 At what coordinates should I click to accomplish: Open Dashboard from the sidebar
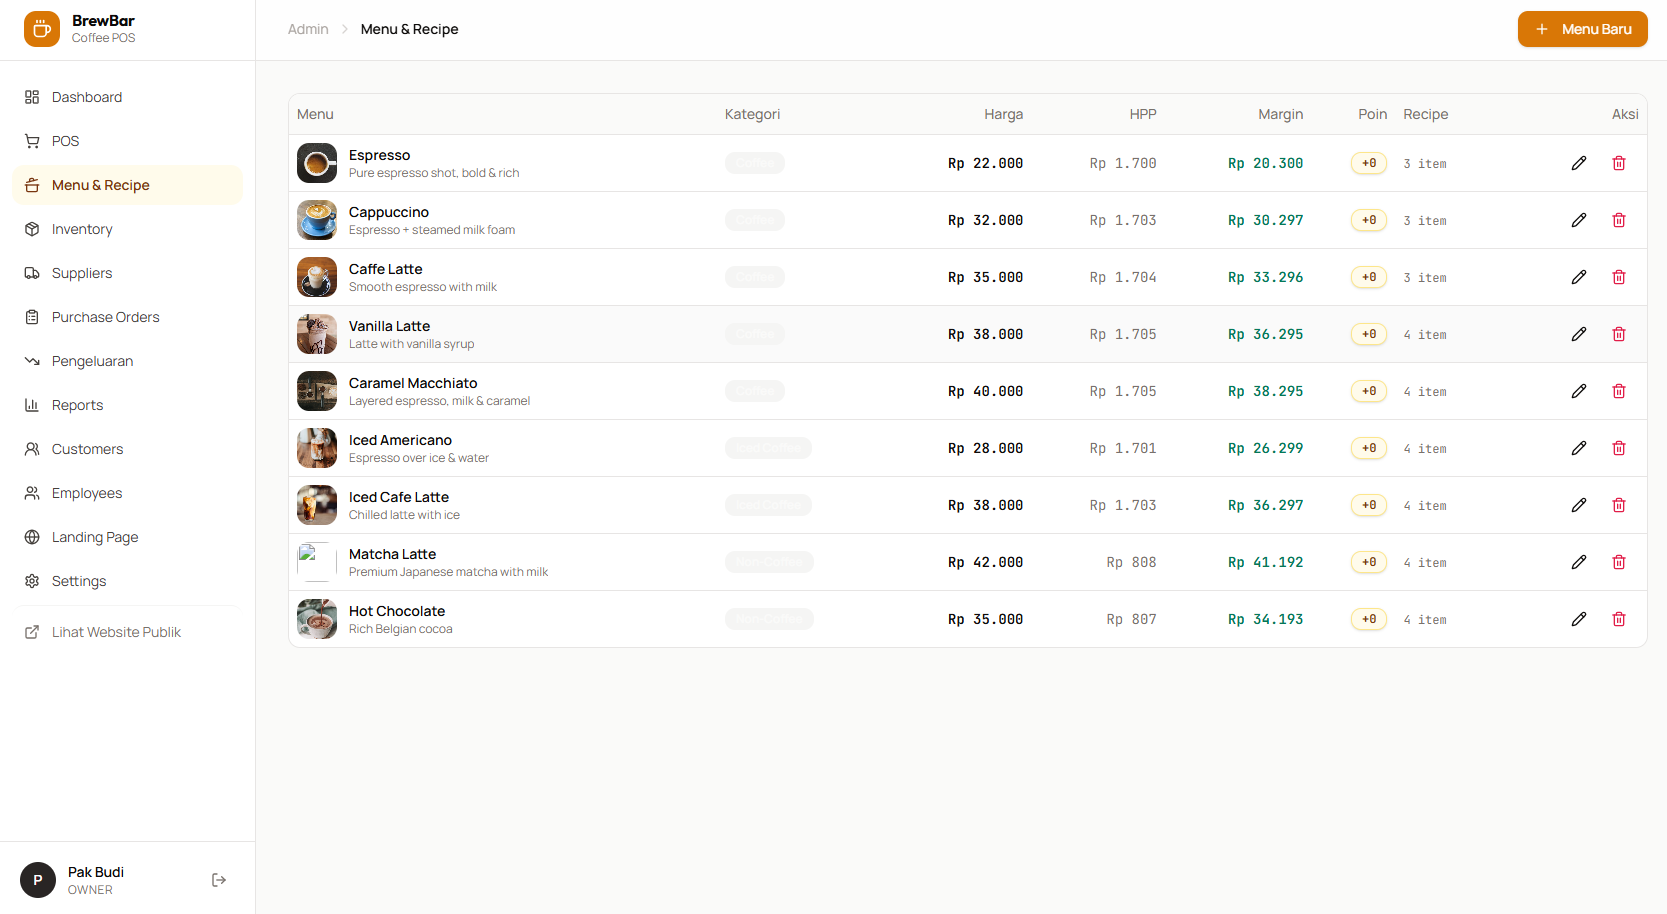(127, 97)
